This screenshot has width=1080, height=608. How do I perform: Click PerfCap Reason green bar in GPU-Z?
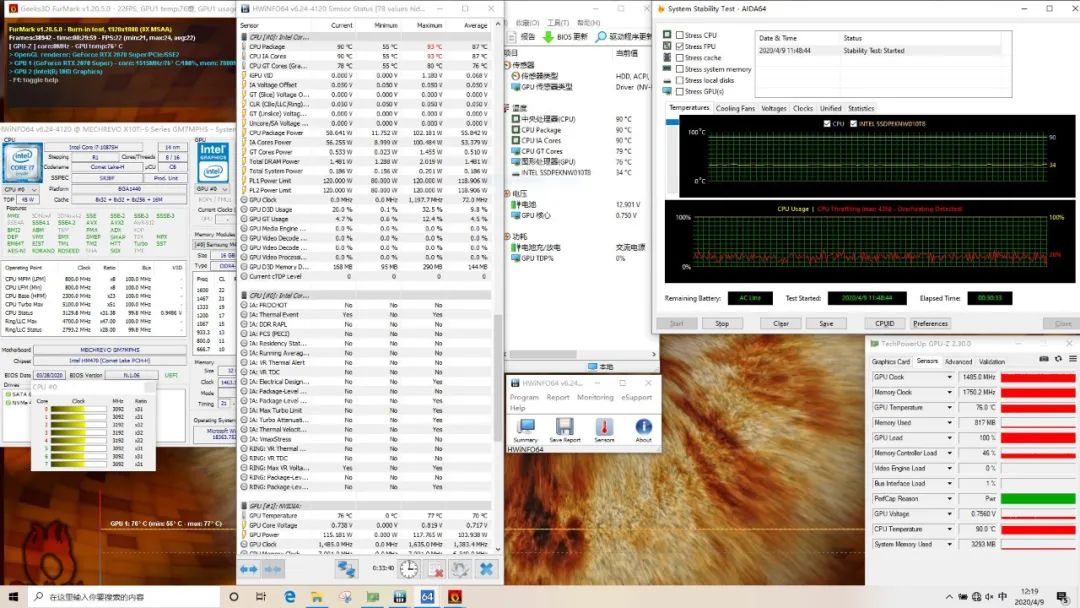pos(1037,499)
